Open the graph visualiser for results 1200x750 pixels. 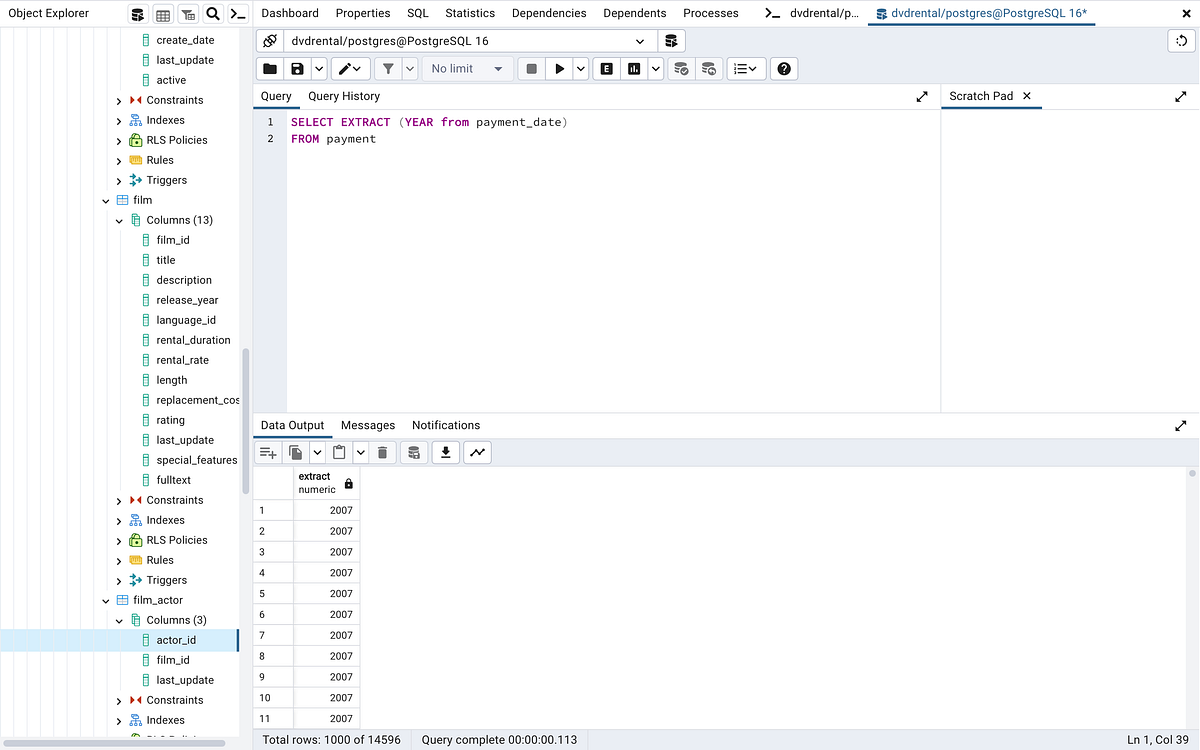click(x=477, y=452)
